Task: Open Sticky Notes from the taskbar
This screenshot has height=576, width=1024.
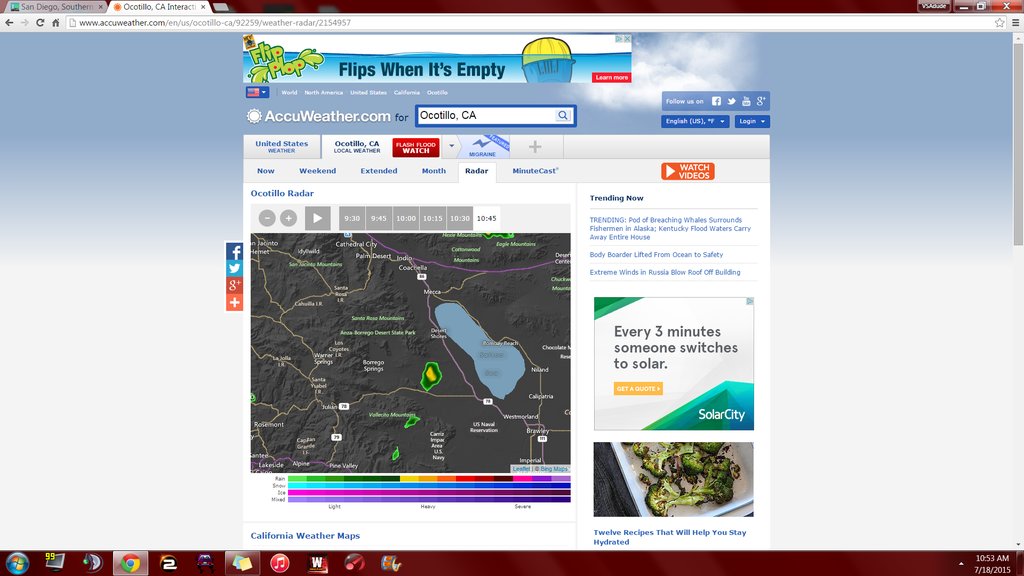Action: [x=242, y=563]
